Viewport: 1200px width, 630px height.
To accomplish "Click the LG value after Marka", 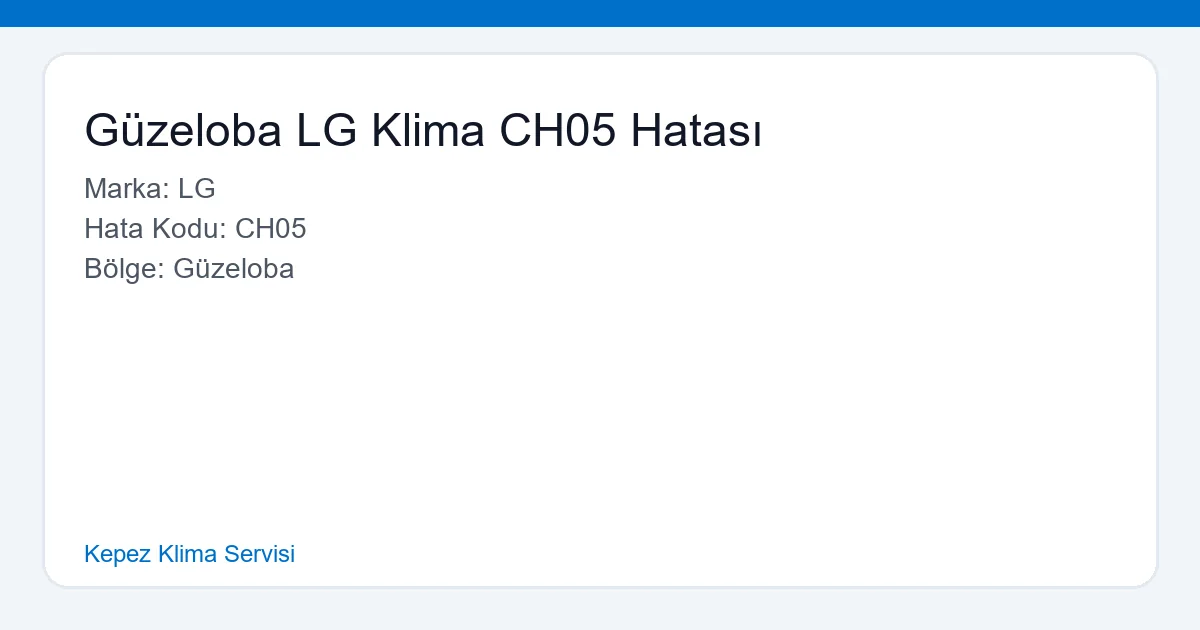I will point(197,189).
